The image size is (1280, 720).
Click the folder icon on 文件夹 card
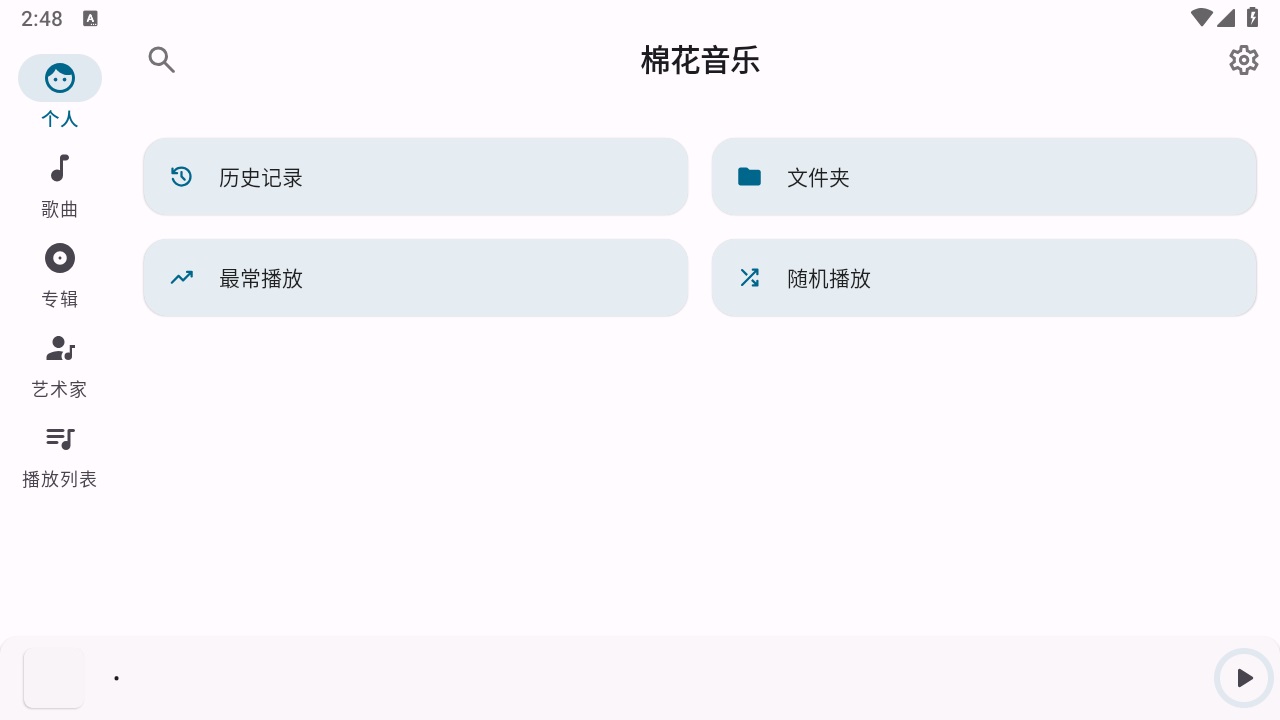(749, 176)
